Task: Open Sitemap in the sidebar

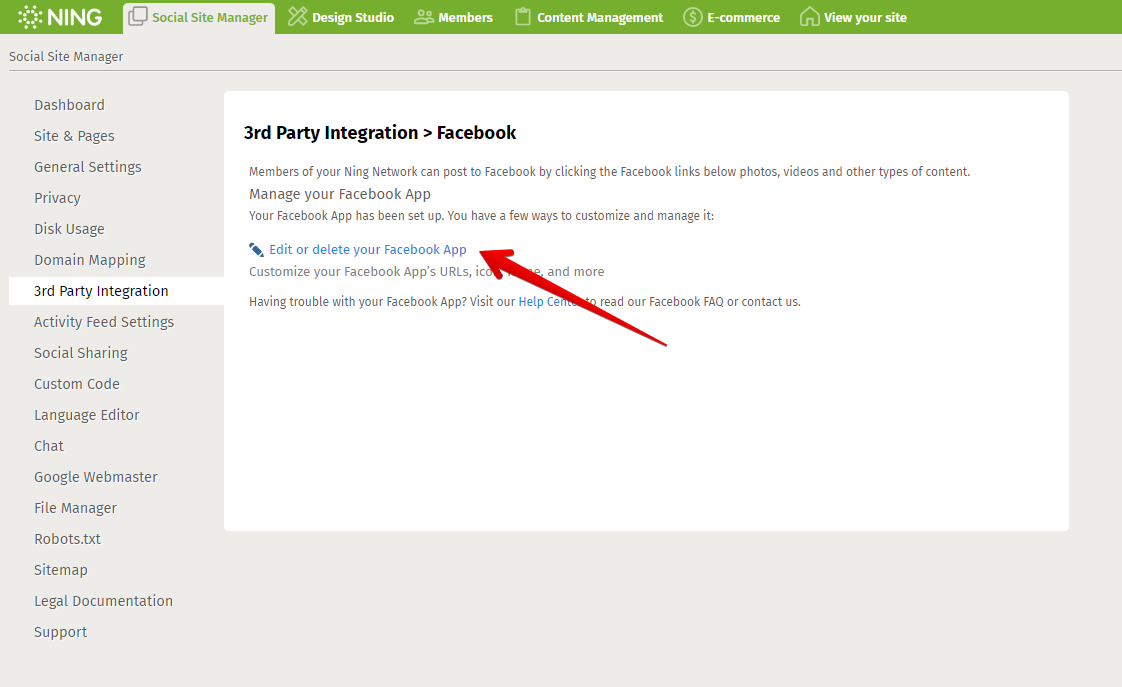Action: (61, 570)
